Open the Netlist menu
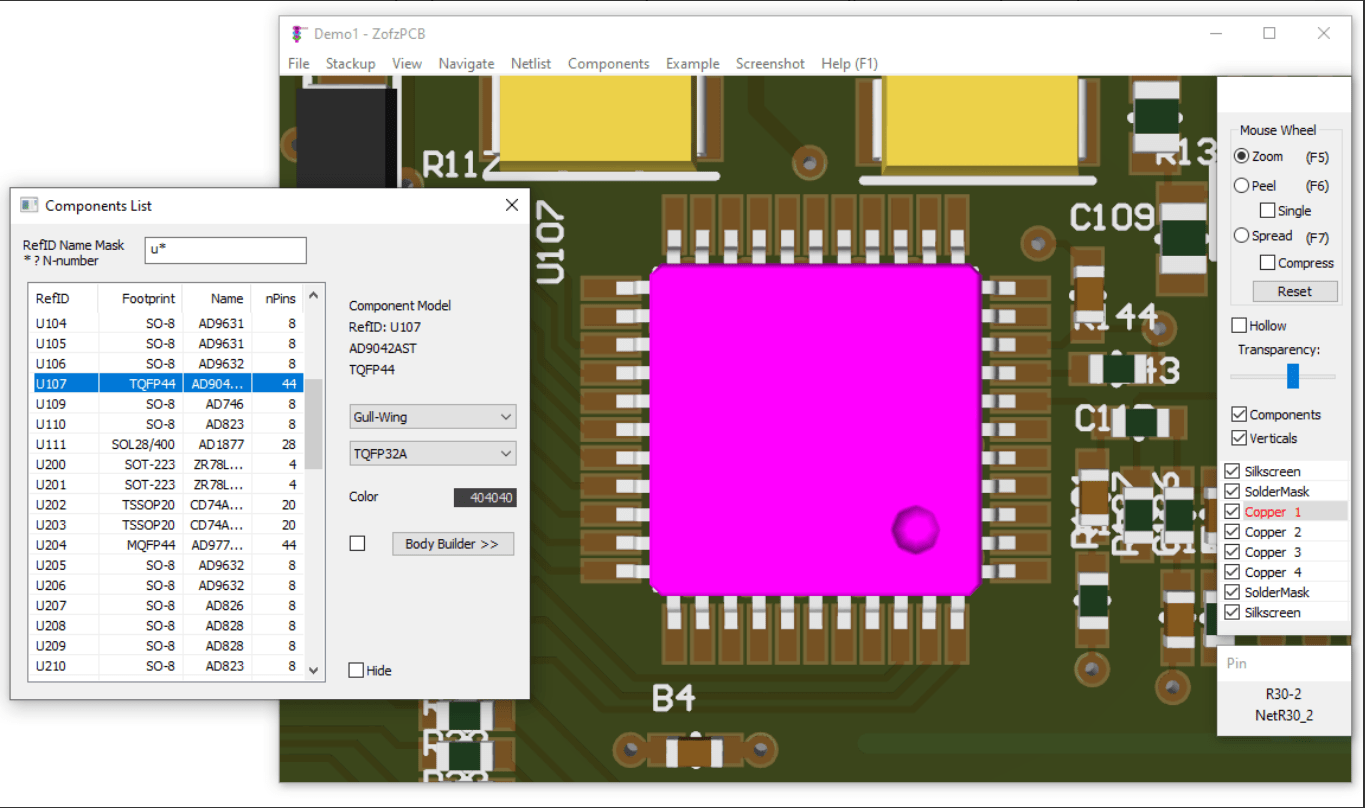The height and width of the screenshot is (808, 1365). [530, 63]
